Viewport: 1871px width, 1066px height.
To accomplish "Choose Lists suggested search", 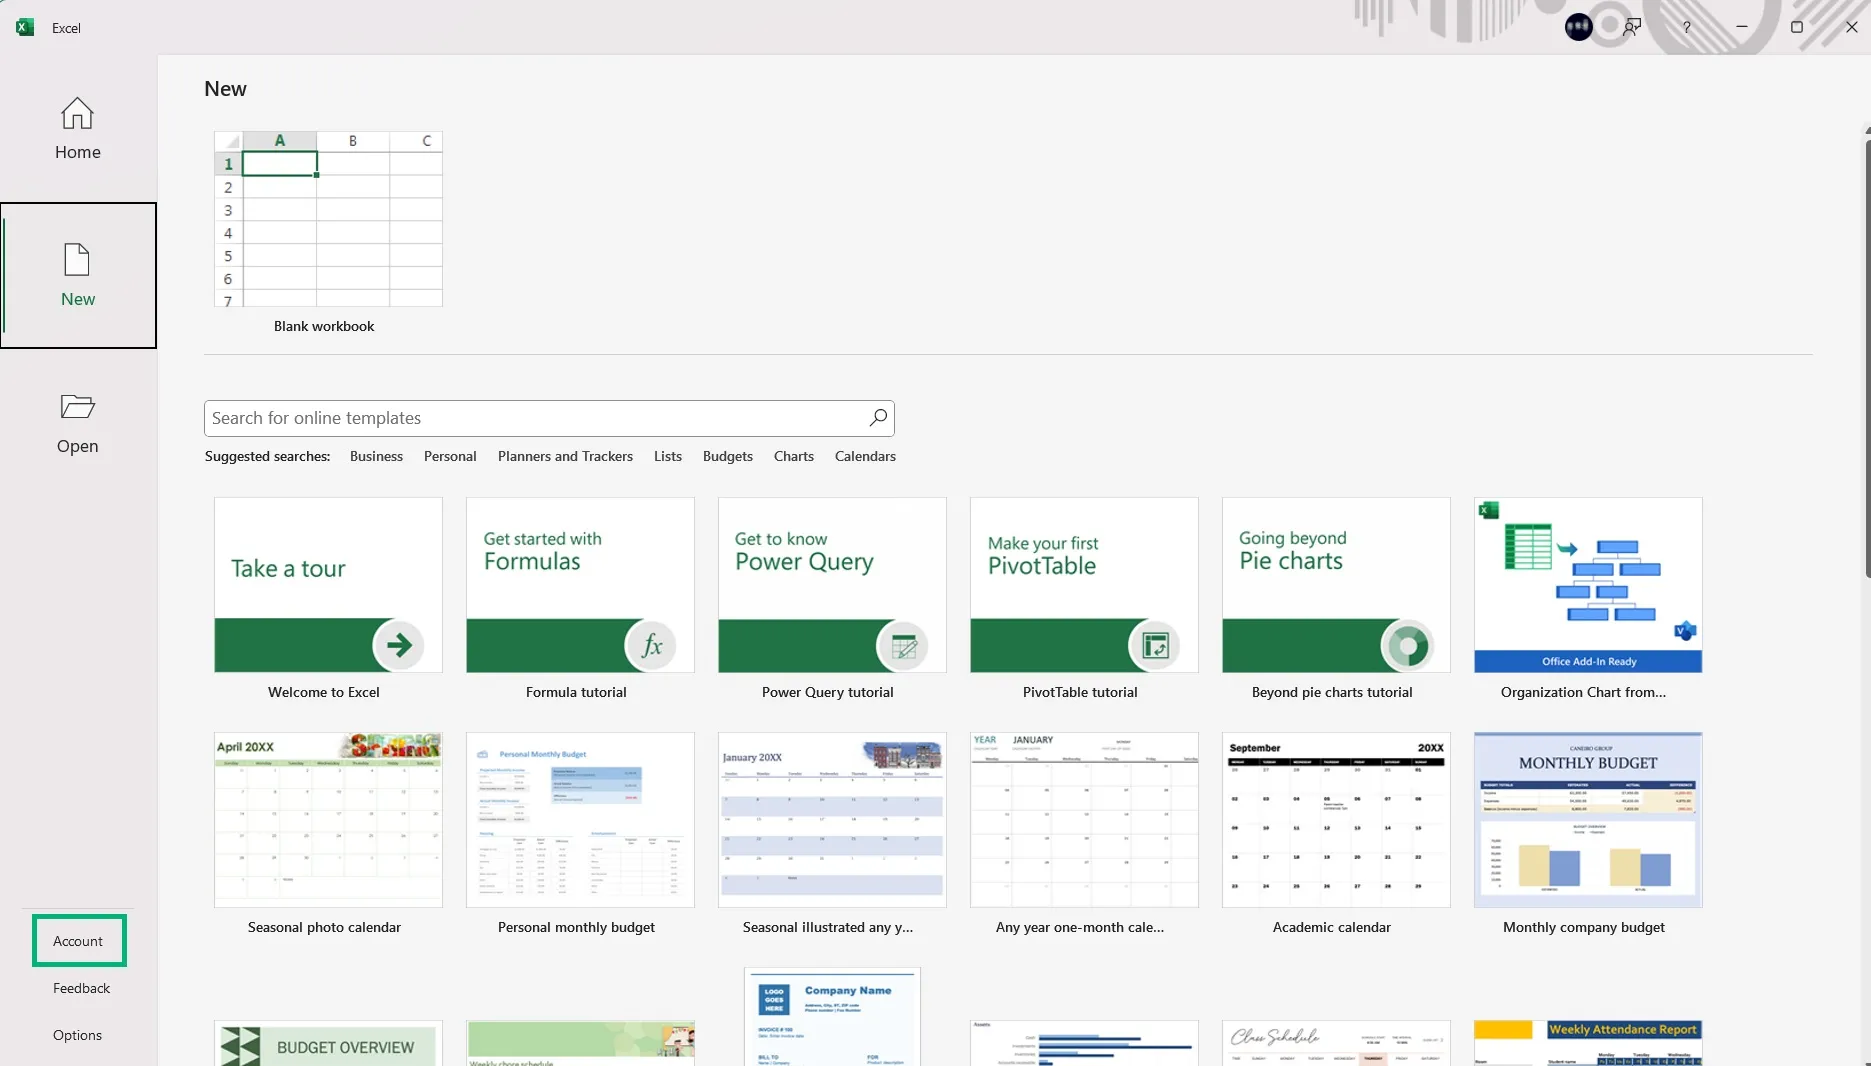I will [668, 456].
